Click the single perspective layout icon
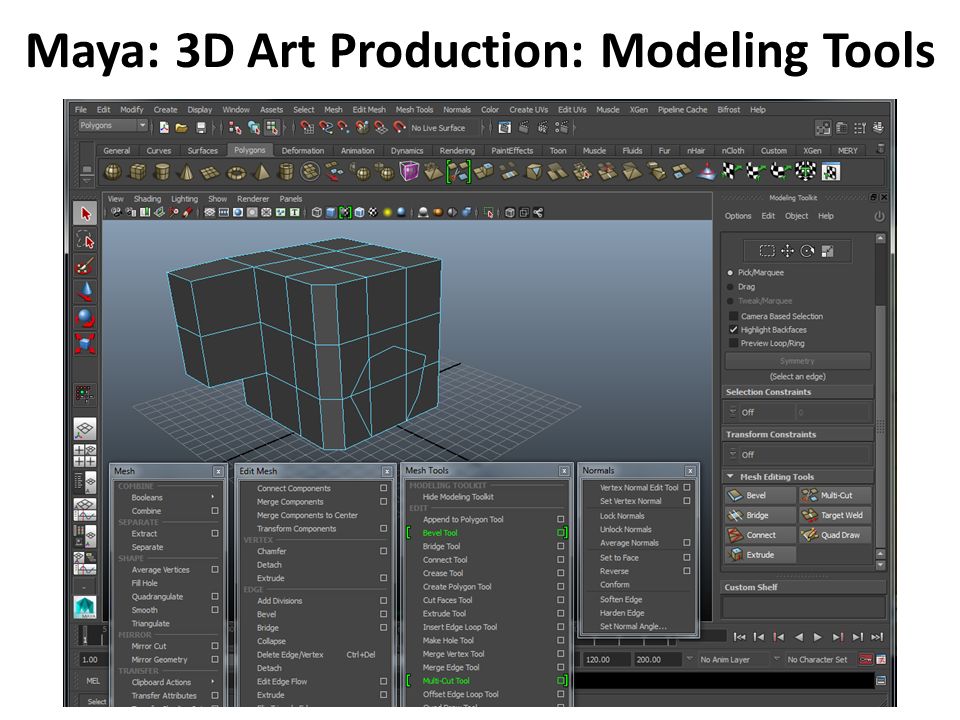 [x=85, y=429]
